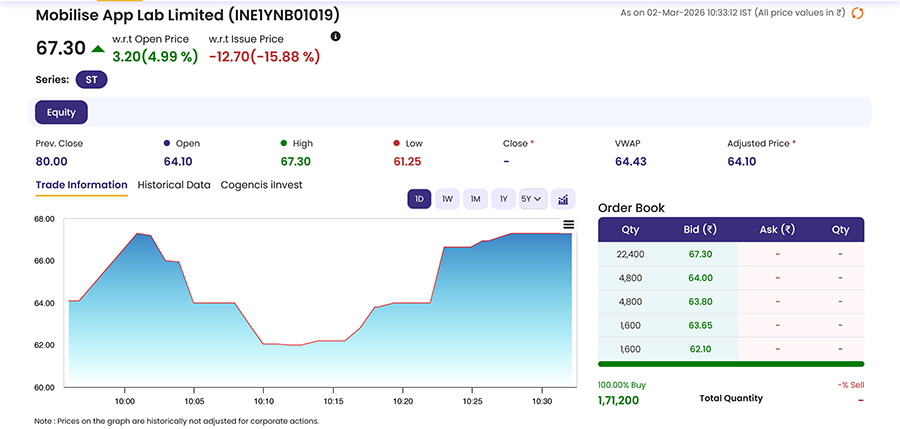Viewport: 900px width, 429px height.
Task: Click the info icon near issue price
Action: pyautogui.click(x=335, y=37)
